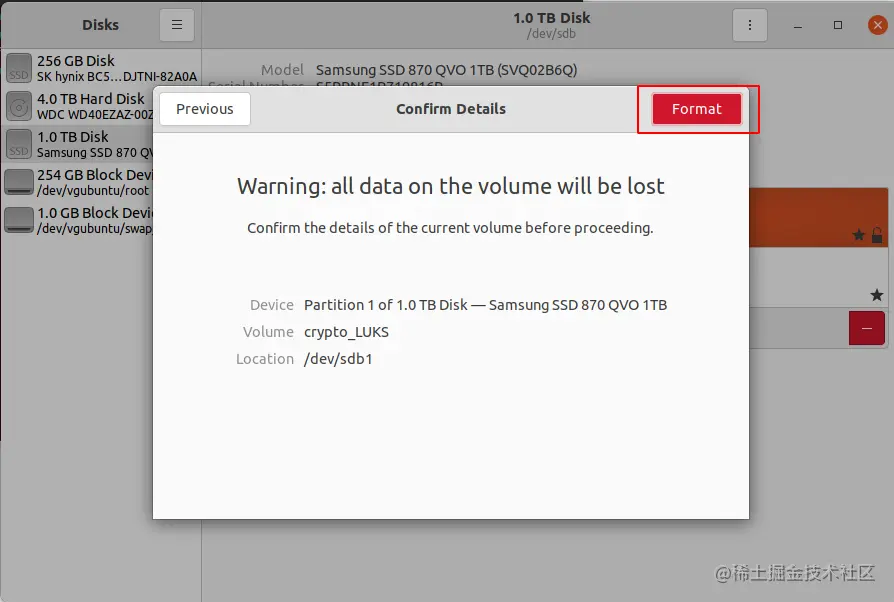Viewport: 894px width, 602px height.
Task: Select the '4.0 TB Hard Disk' entry
Action: pyautogui.click(x=79, y=106)
